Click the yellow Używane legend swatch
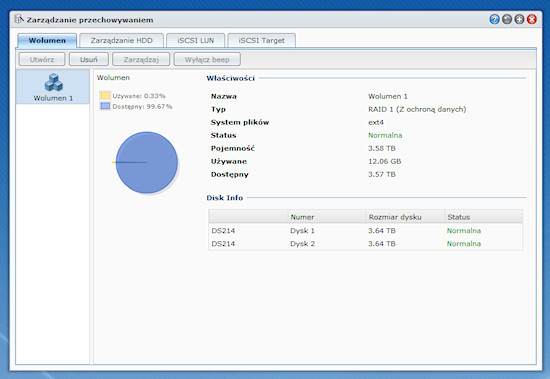Image resolution: width=550 pixels, height=379 pixels. 105,95
